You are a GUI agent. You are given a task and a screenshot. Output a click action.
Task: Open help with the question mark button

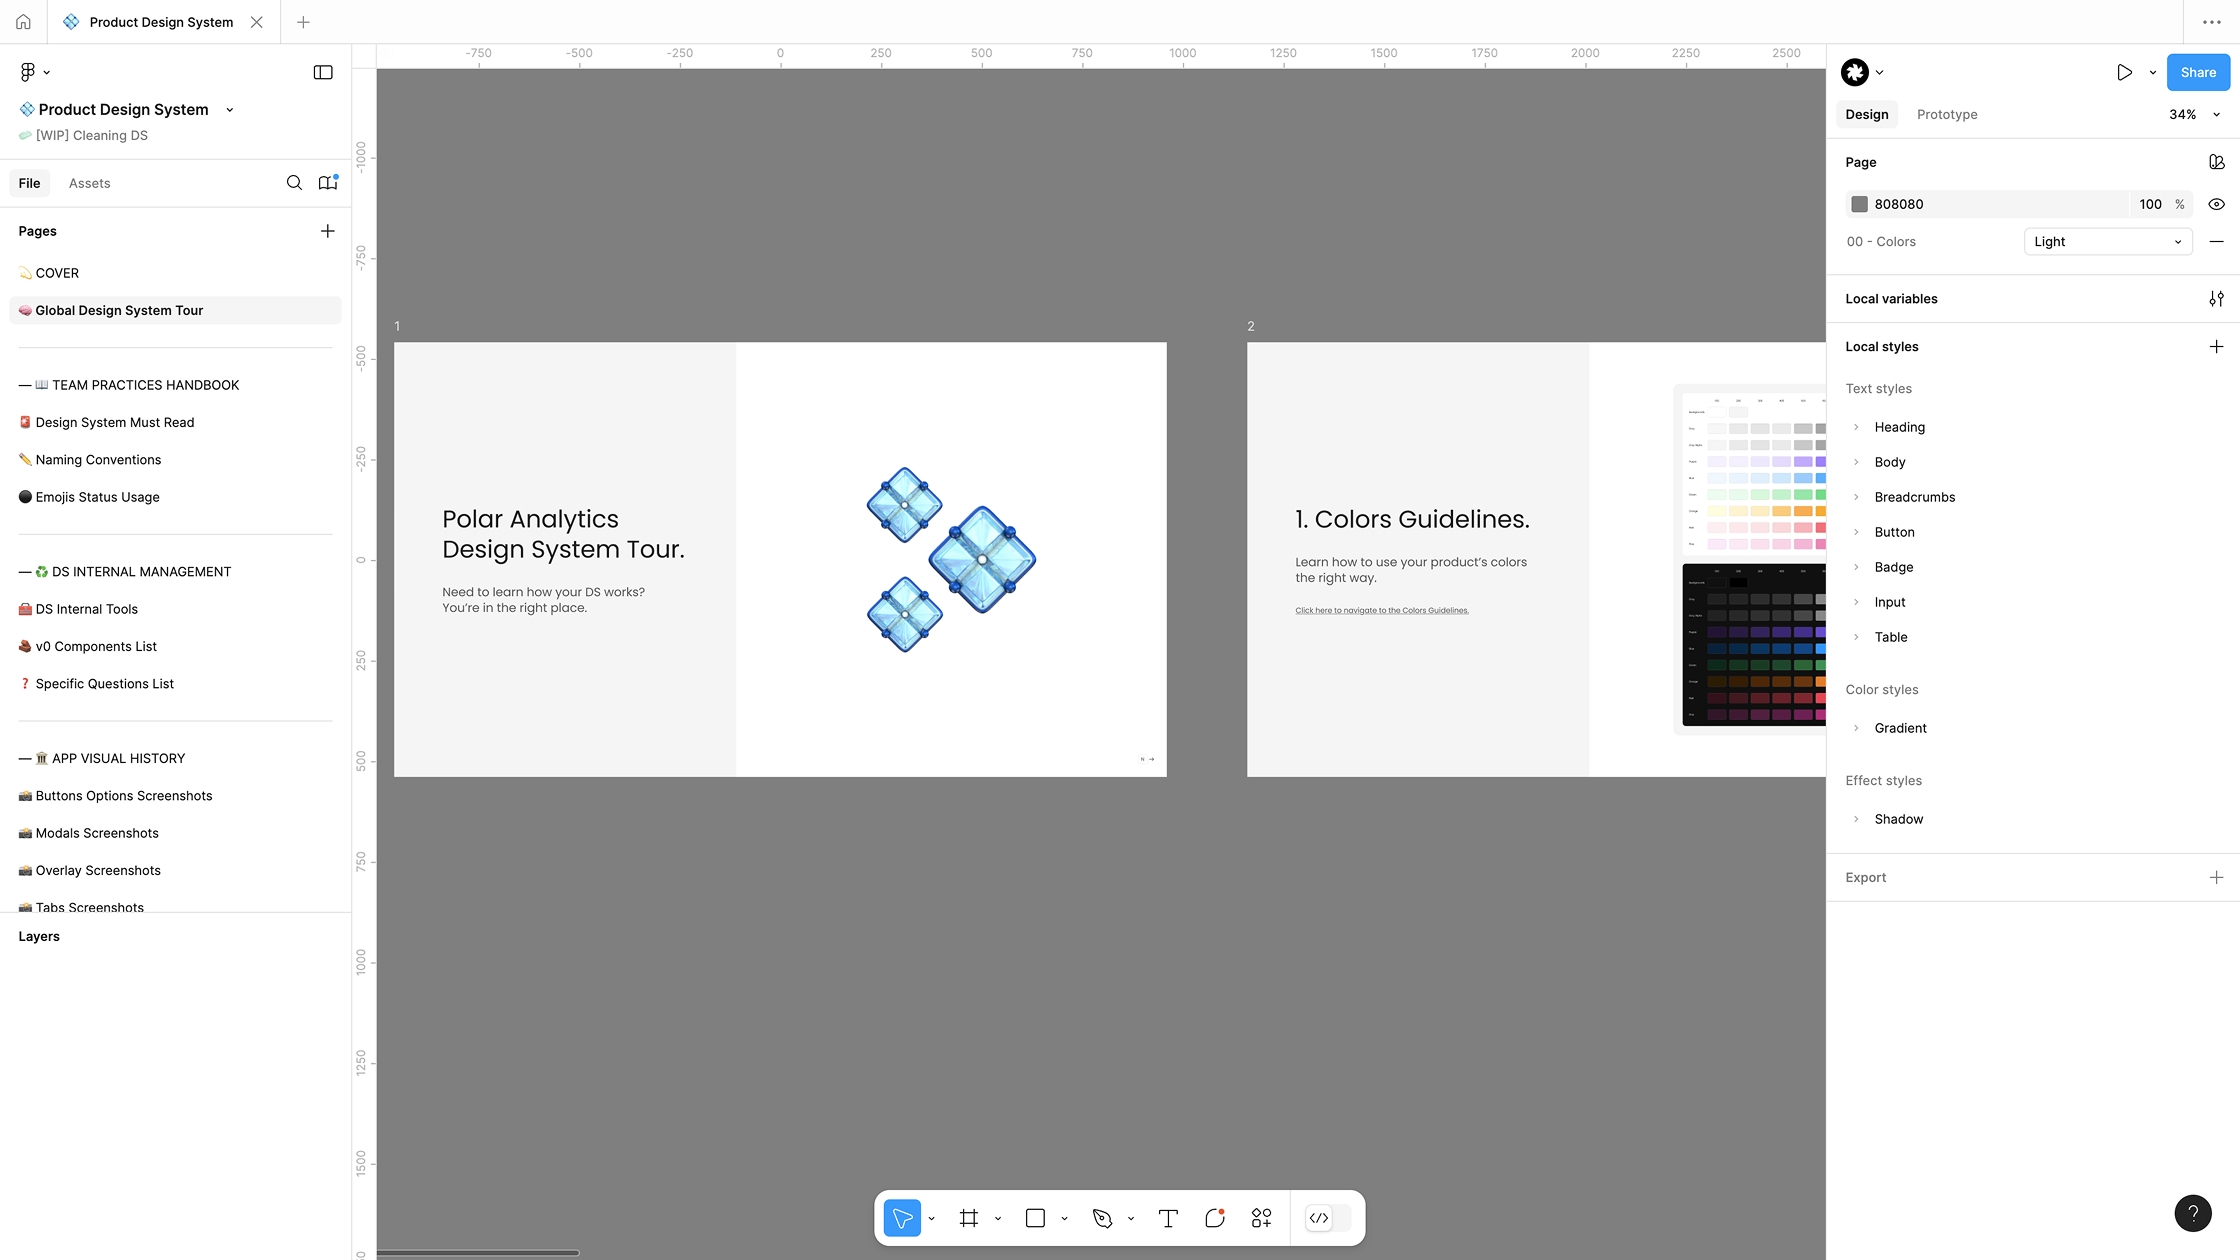point(2194,1213)
